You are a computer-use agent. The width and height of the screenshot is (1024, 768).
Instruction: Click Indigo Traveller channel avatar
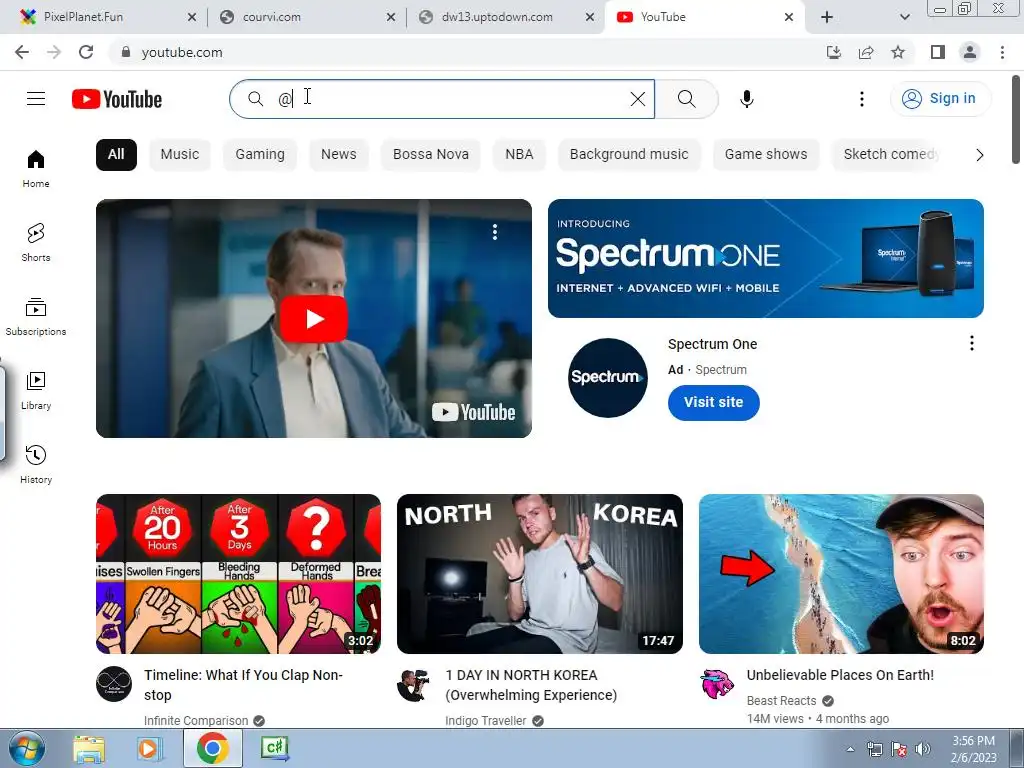click(x=415, y=684)
